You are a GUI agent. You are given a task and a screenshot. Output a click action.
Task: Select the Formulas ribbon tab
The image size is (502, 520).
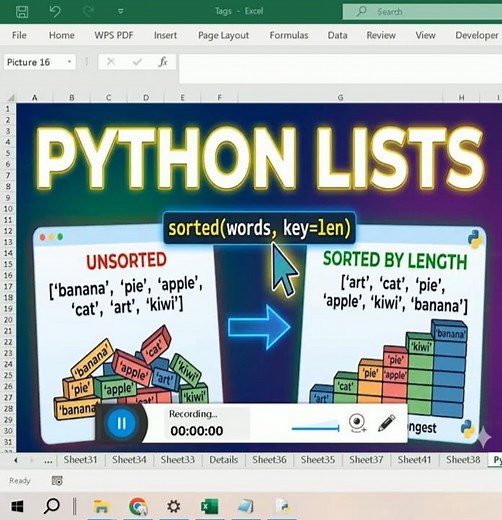pyautogui.click(x=289, y=35)
